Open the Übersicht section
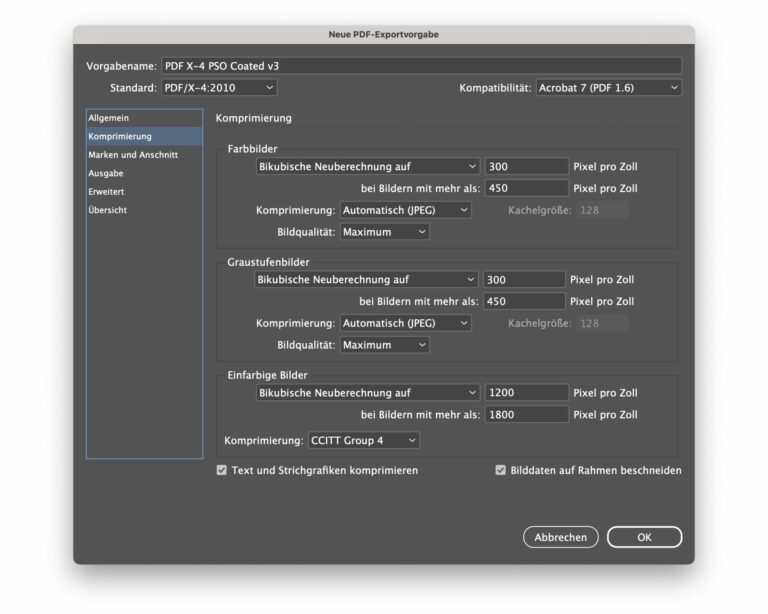The width and height of the screenshot is (768, 614). [144, 210]
